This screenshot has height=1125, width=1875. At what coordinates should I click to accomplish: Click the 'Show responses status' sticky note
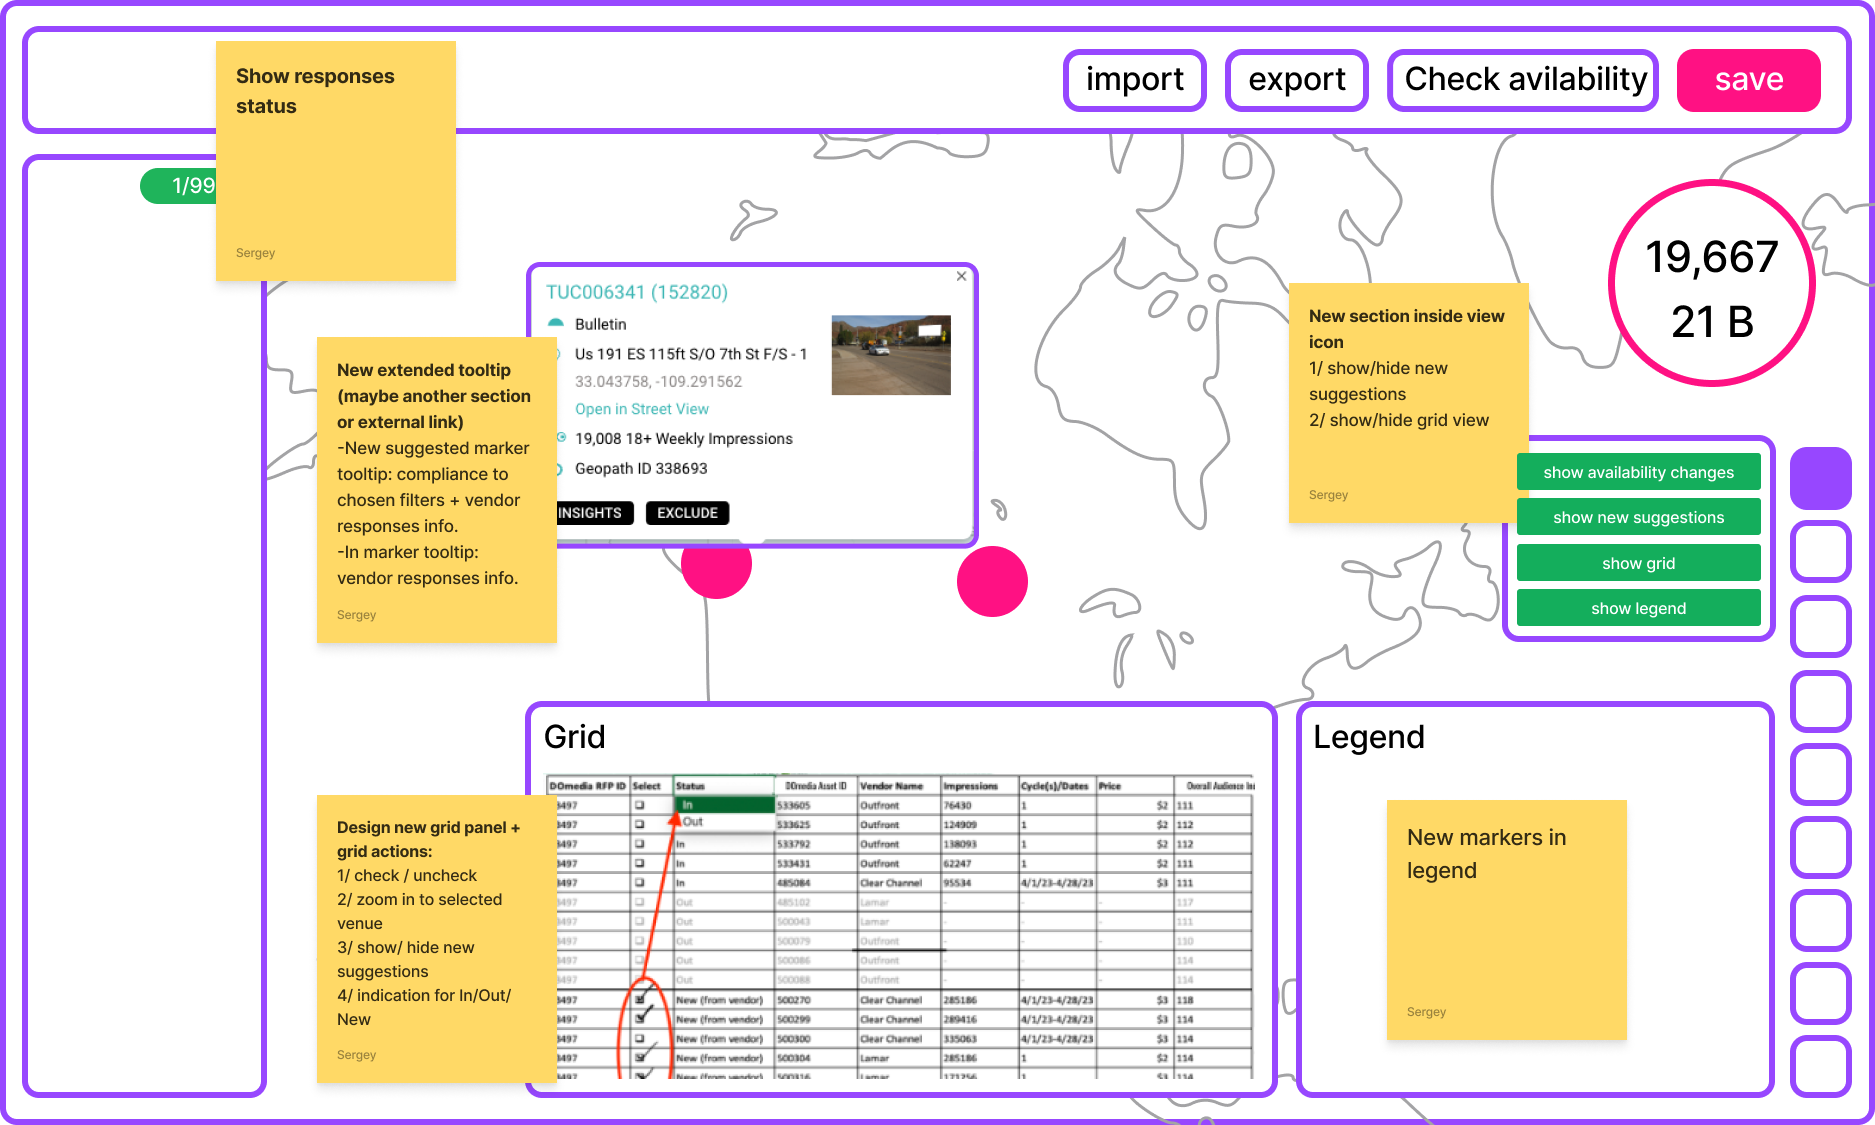pyautogui.click(x=336, y=161)
